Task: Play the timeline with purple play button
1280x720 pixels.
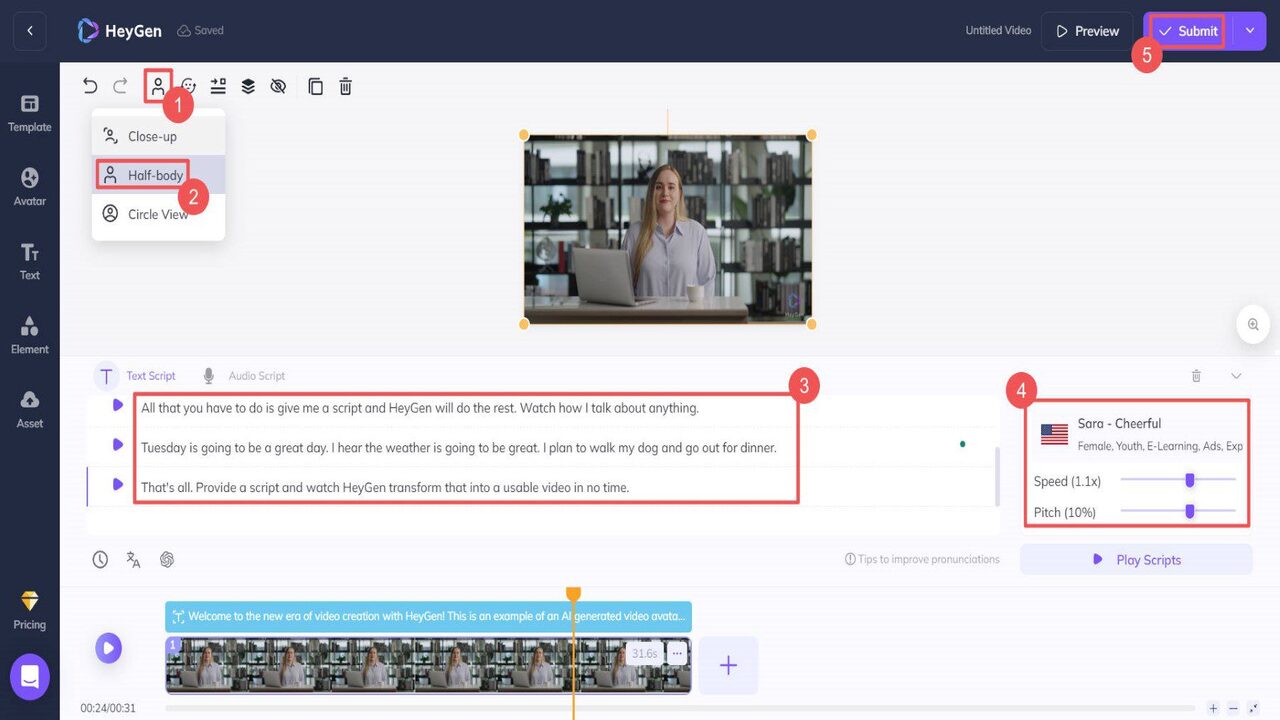Action: pyautogui.click(x=109, y=648)
